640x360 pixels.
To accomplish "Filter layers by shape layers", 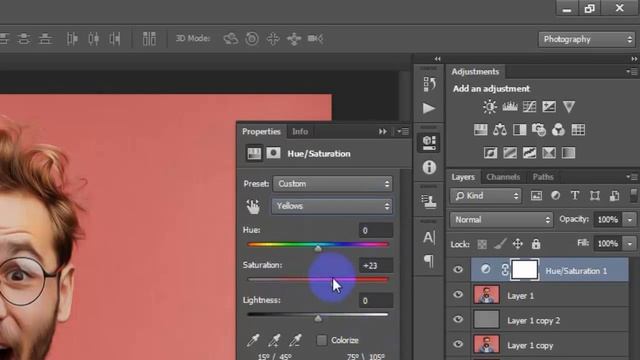I will (595, 196).
